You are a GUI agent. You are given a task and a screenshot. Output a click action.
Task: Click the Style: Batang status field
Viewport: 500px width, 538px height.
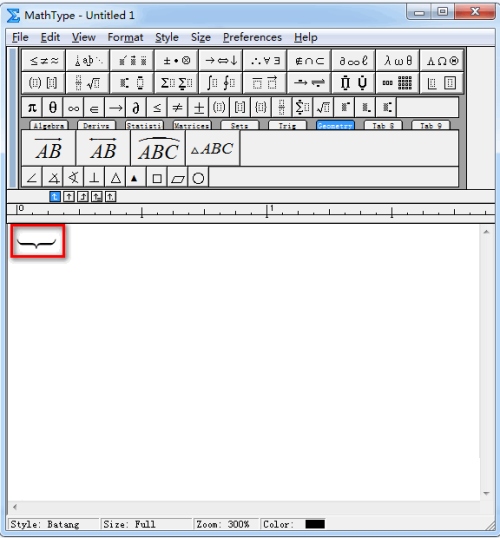53,524
